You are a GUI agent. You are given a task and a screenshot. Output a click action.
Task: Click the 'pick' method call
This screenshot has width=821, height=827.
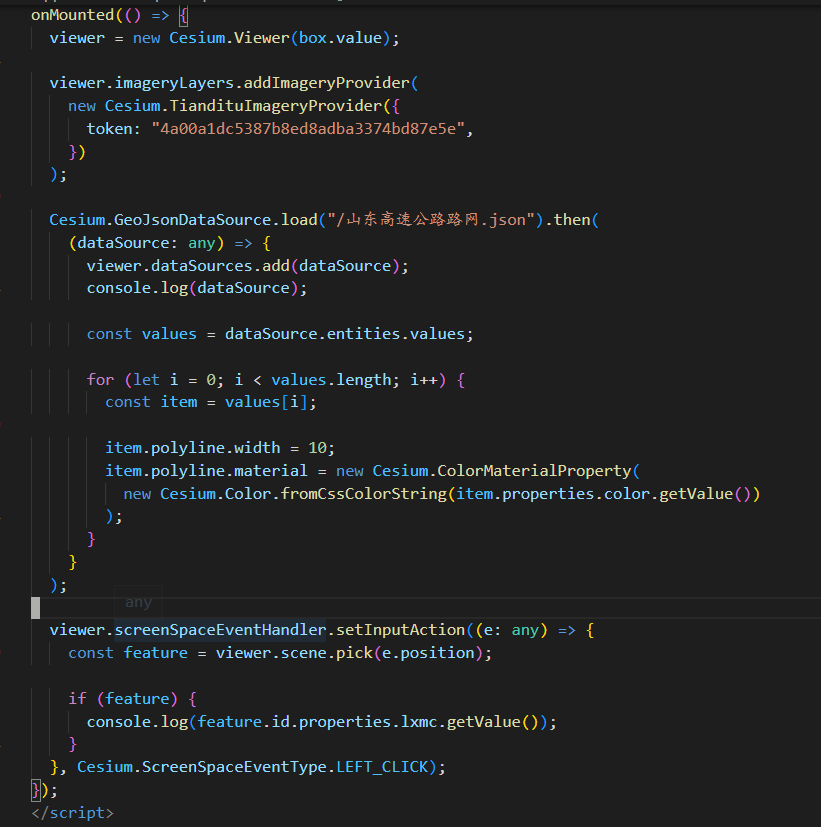(354, 653)
